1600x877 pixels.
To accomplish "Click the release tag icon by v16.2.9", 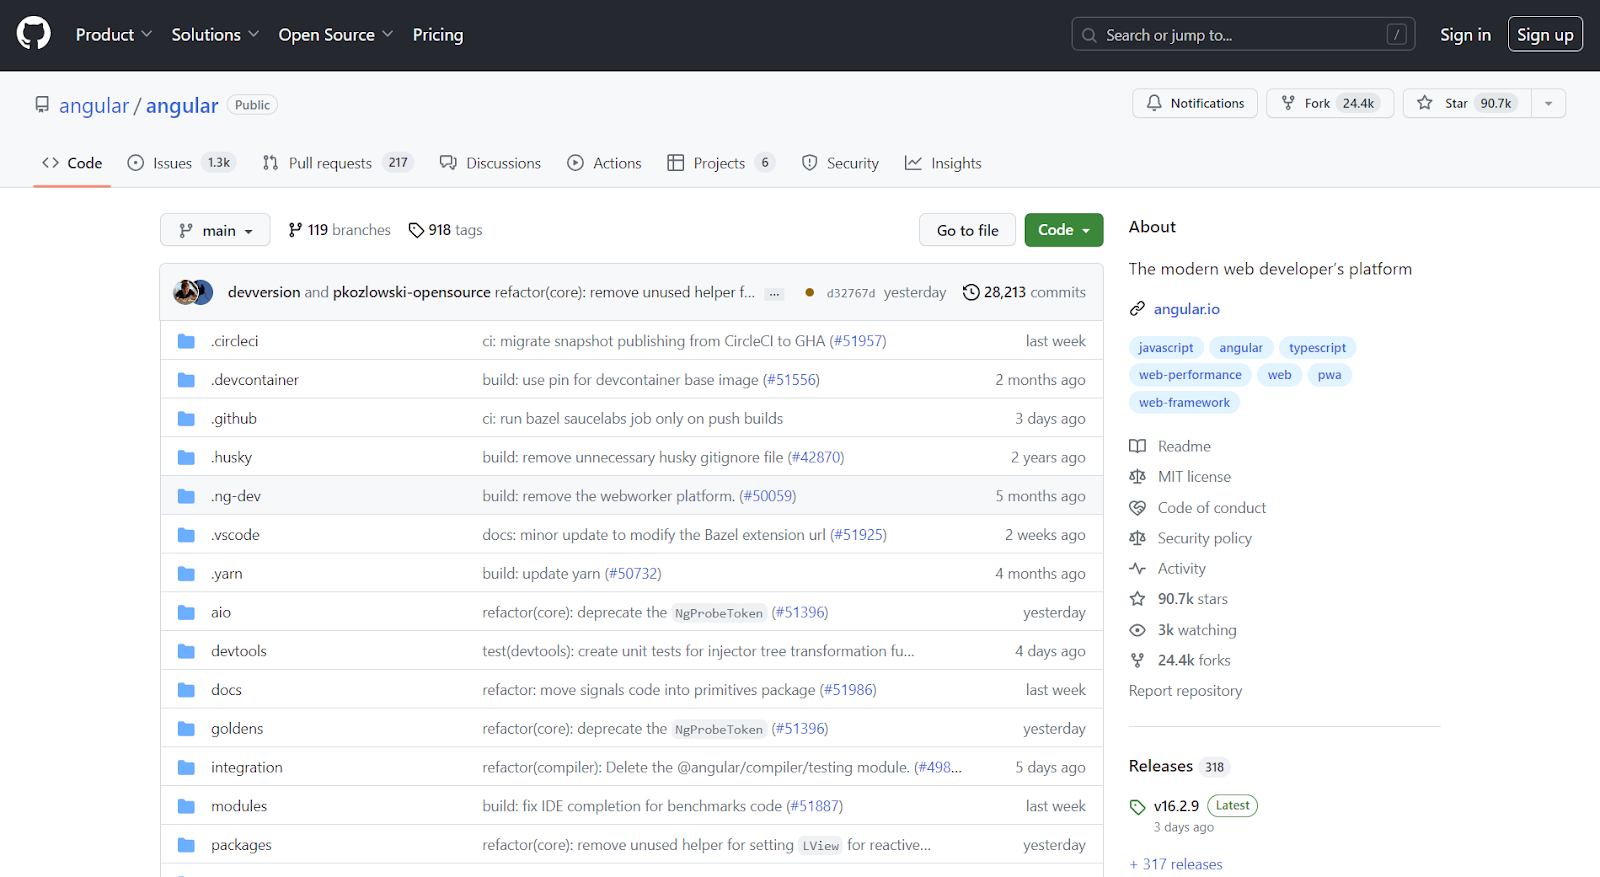I will pos(1137,807).
